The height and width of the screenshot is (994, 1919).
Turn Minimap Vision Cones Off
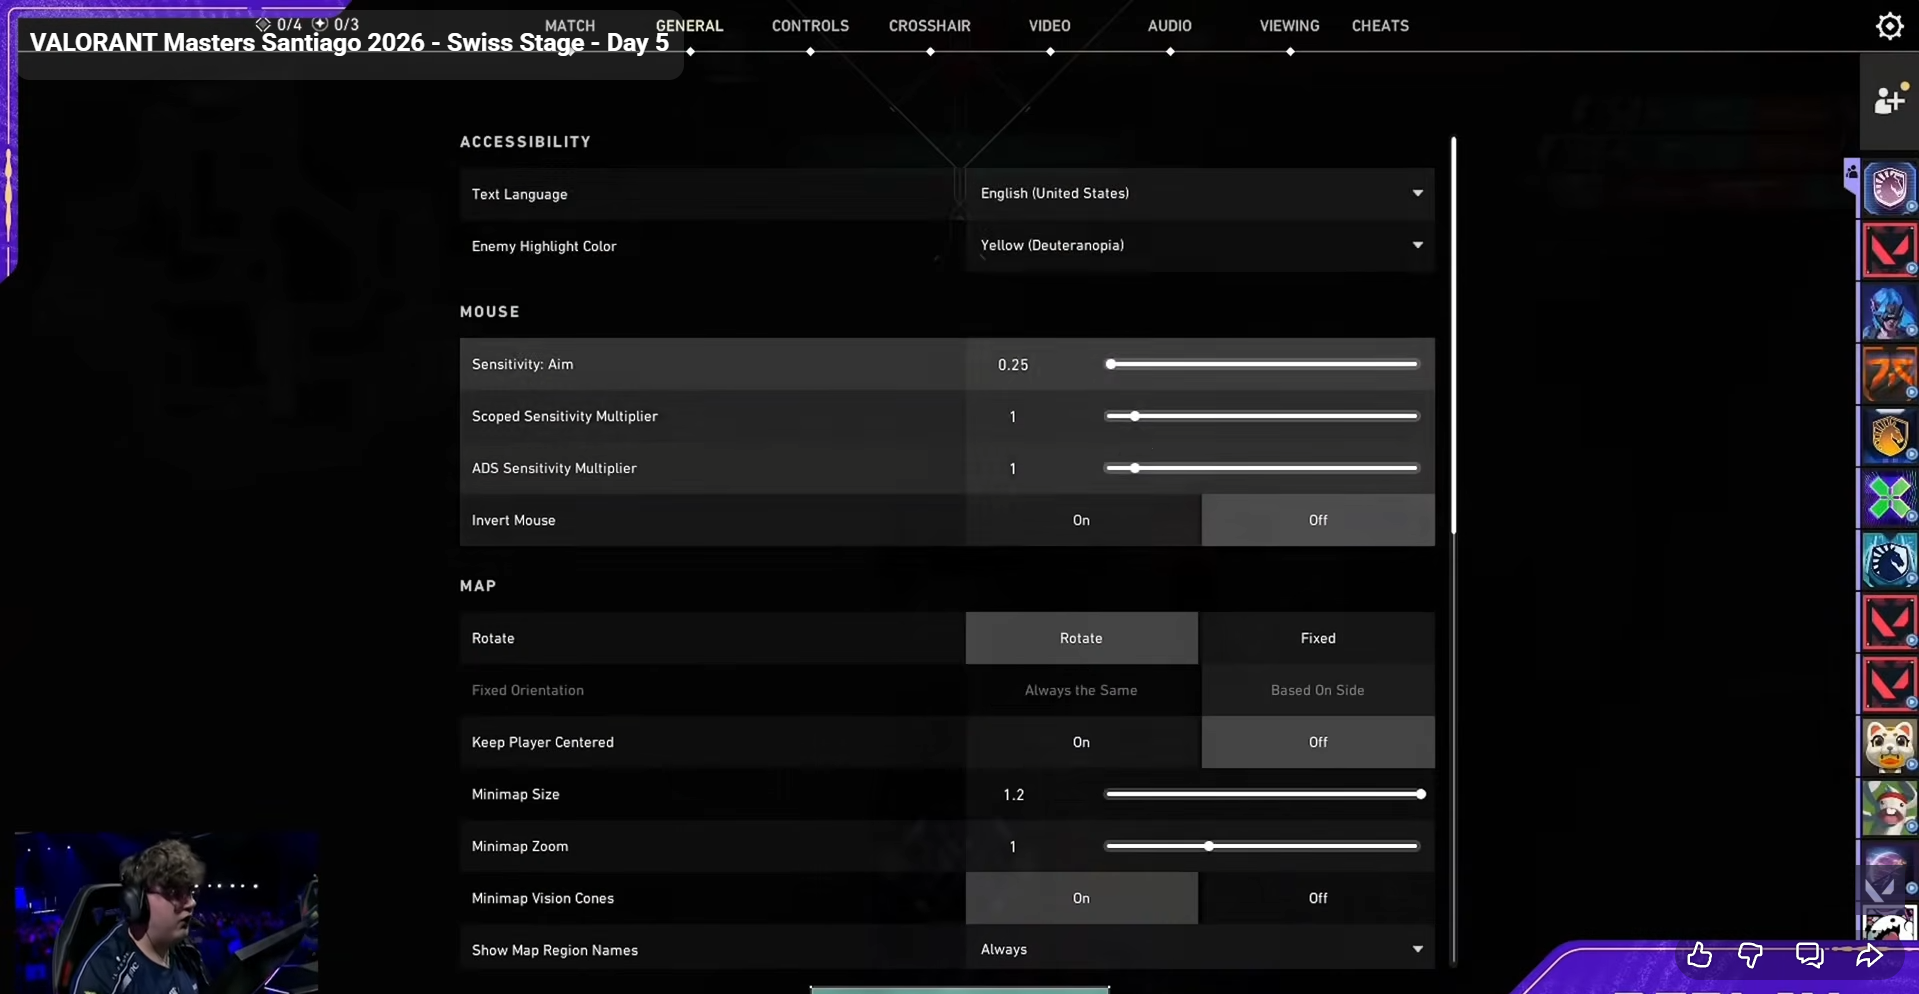[x=1317, y=898]
